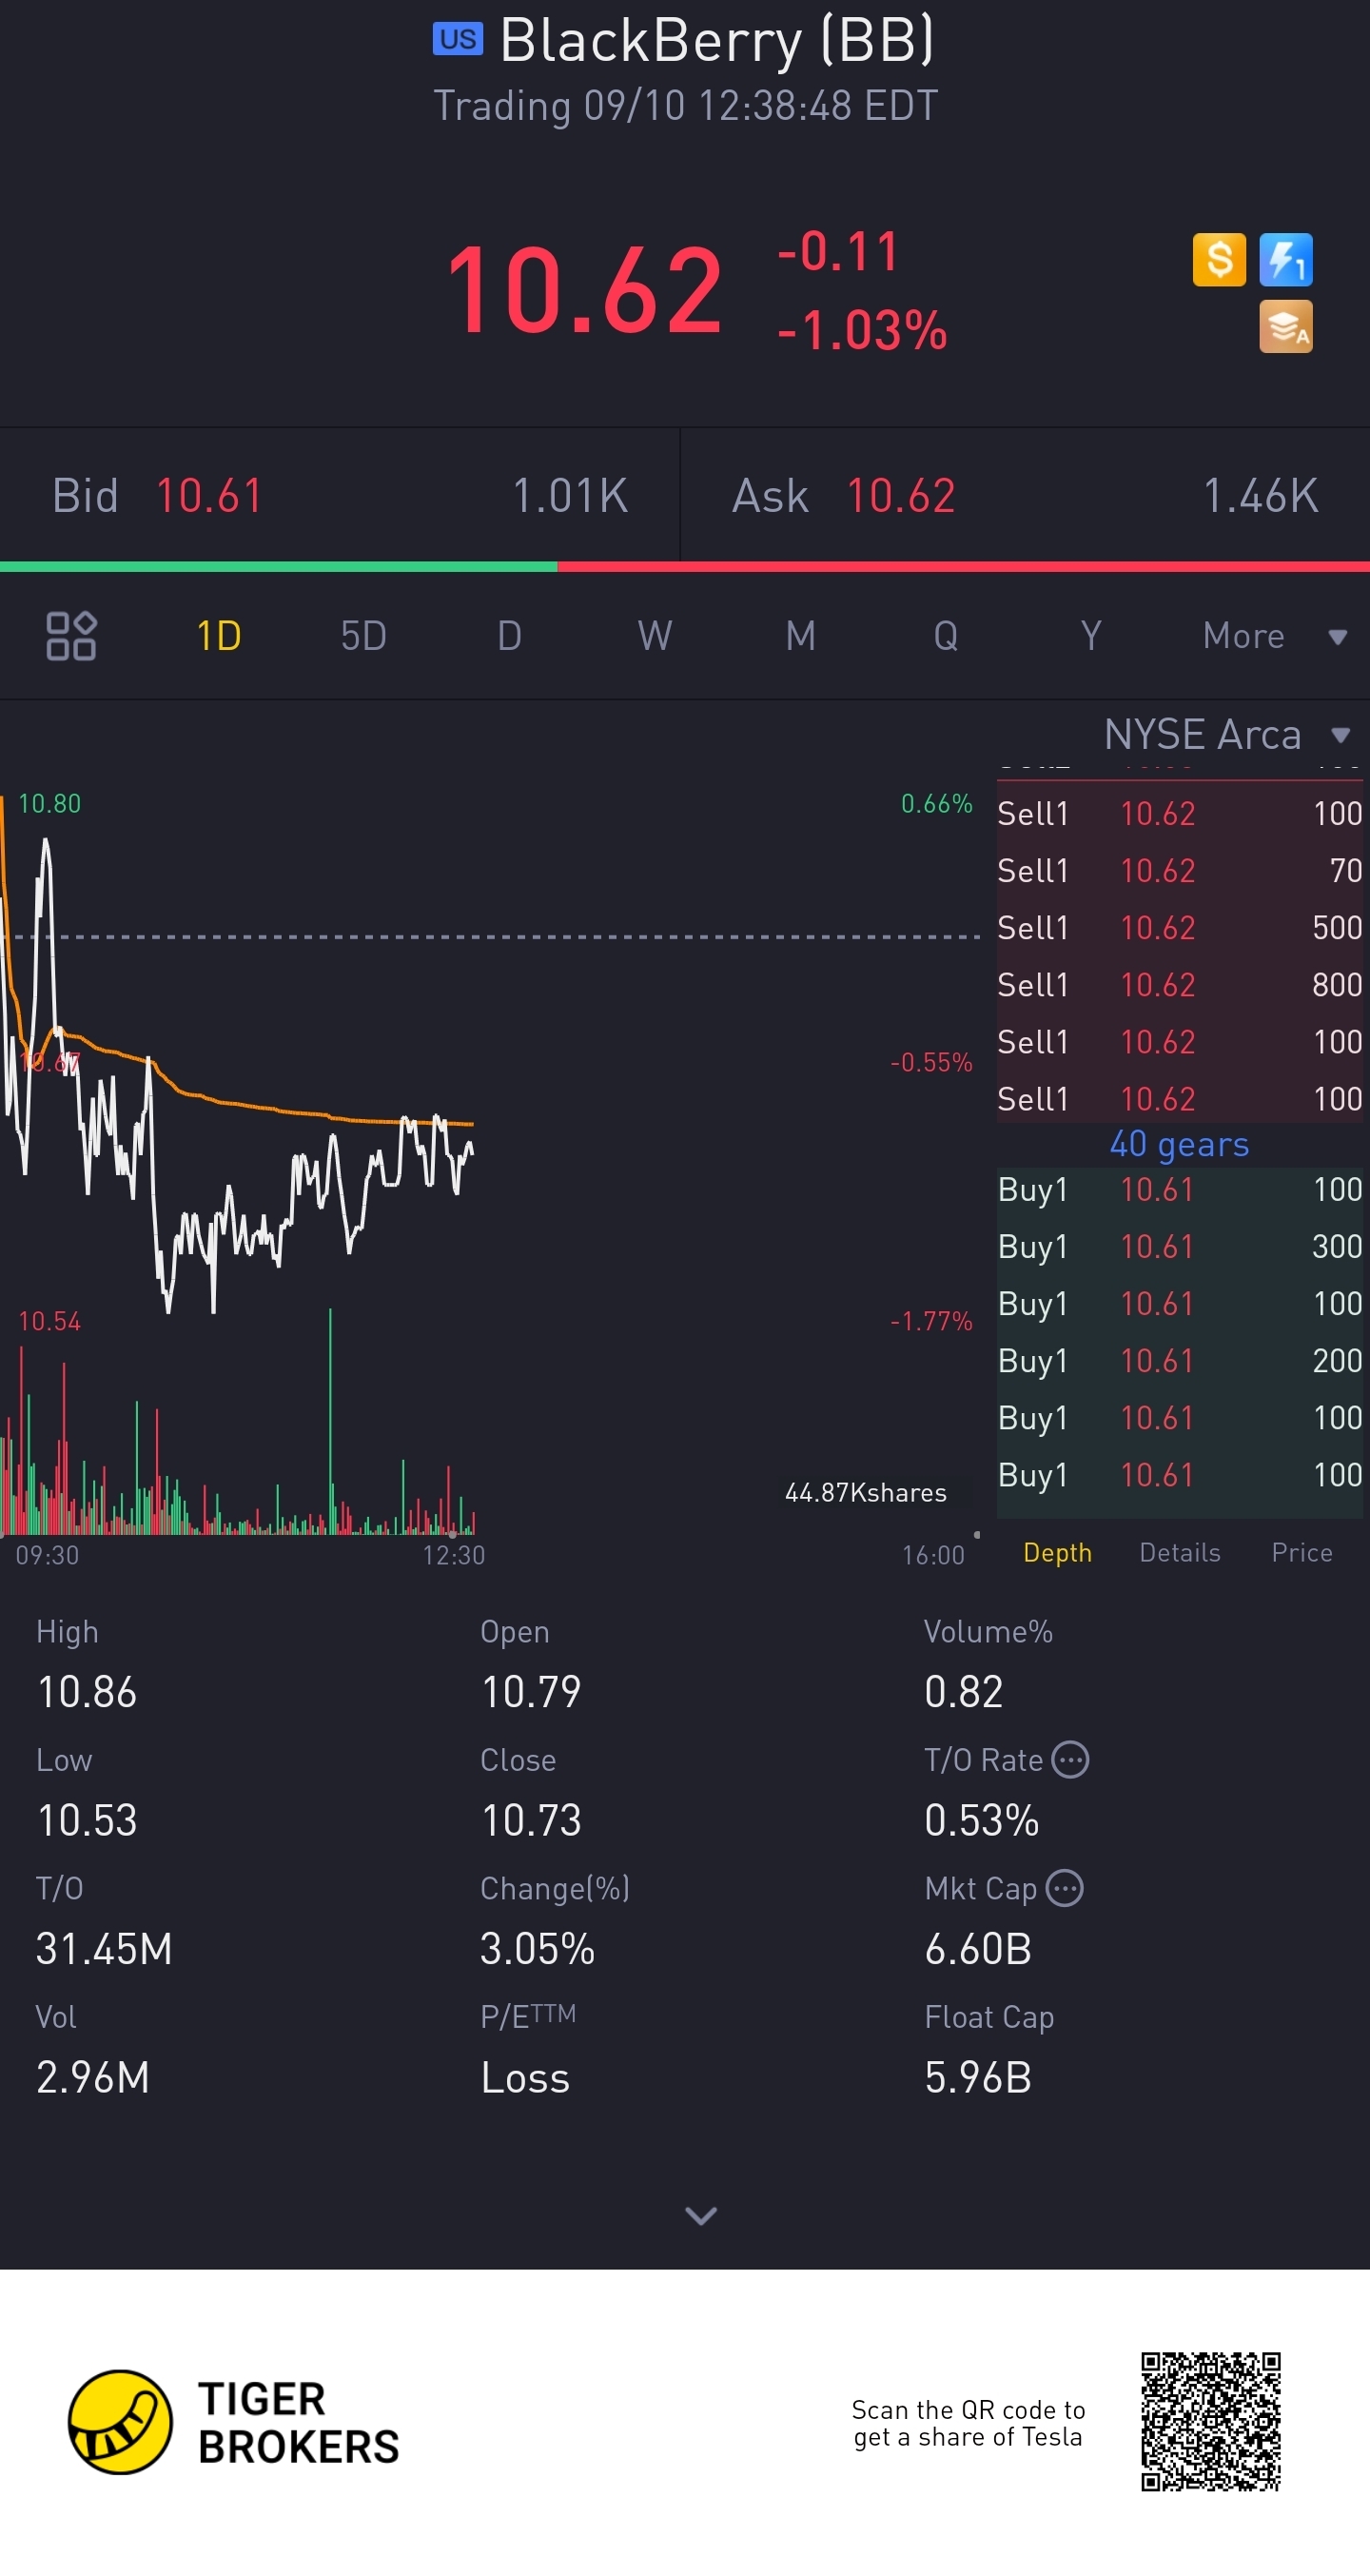Tap the 40 gears depth link

pos(1179,1143)
